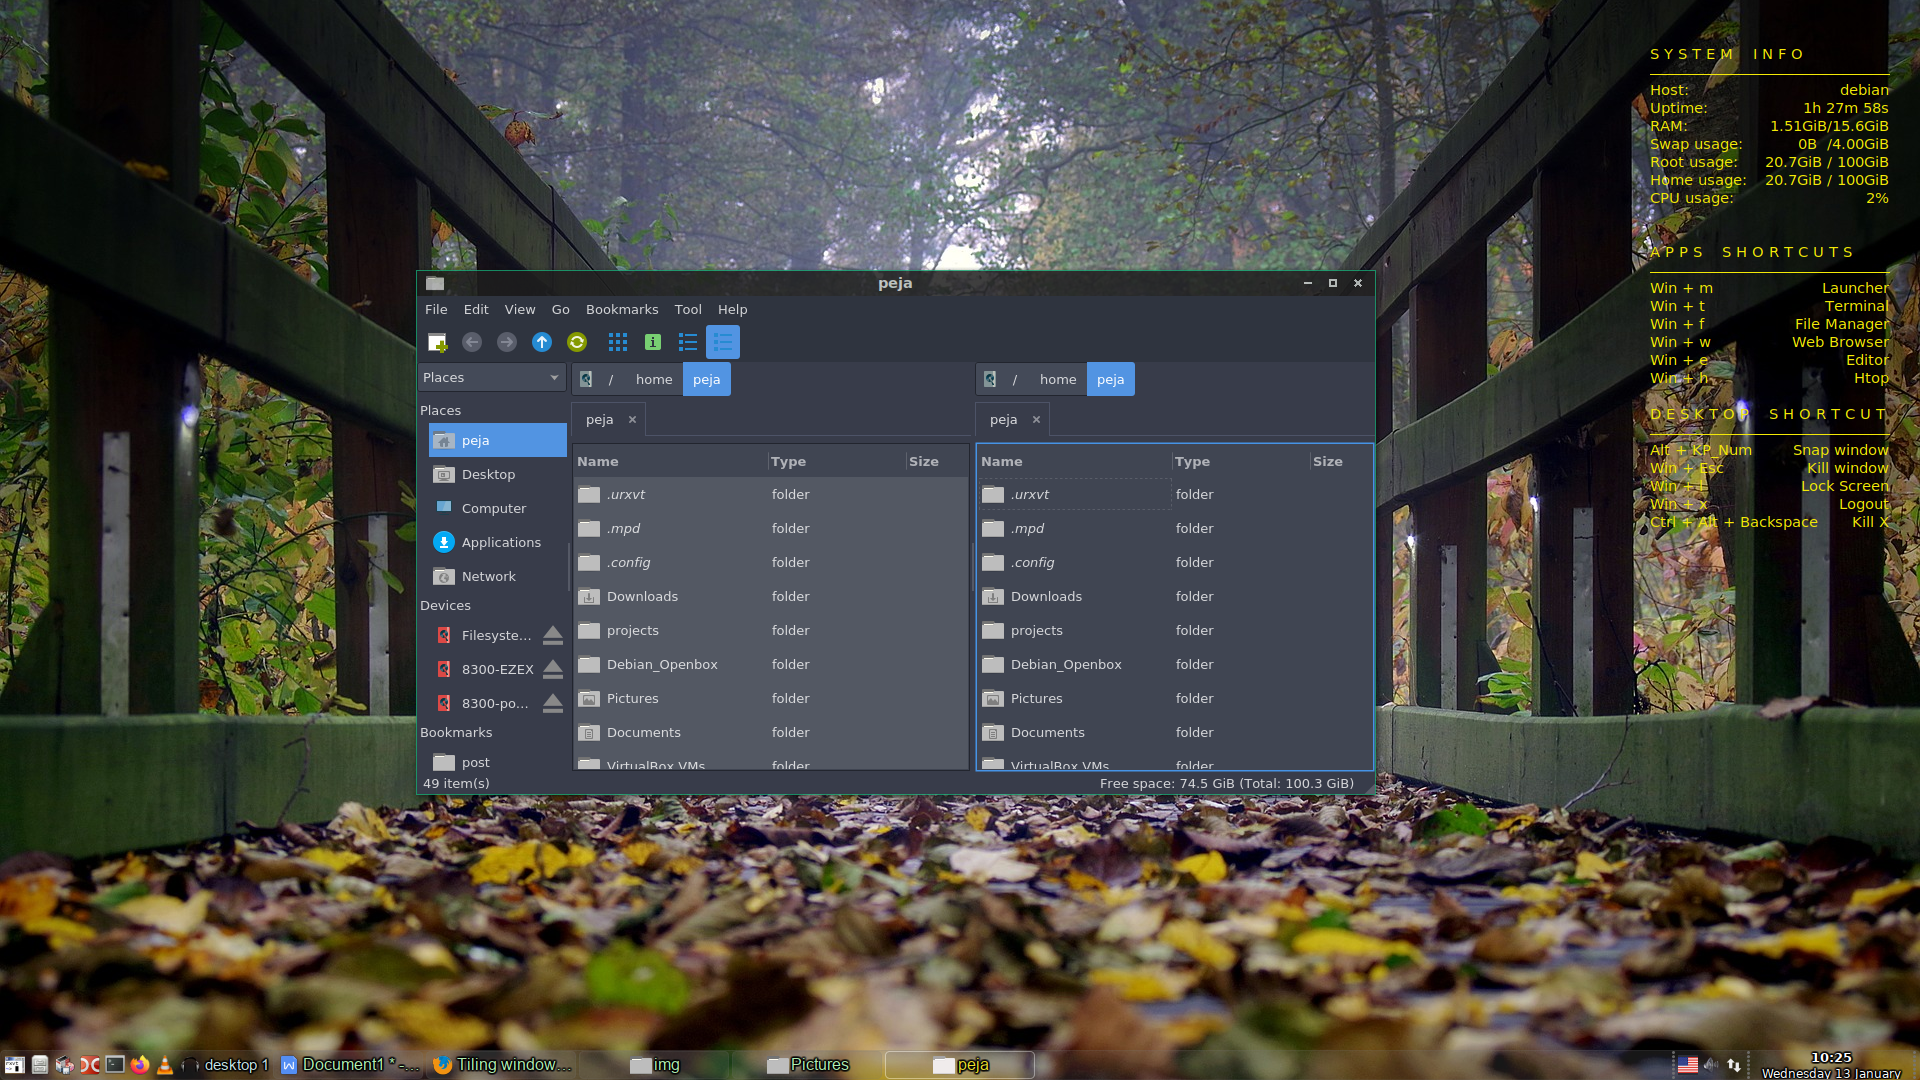Open terminal from the taskbar launcher
This screenshot has height=1080, width=1920.
point(115,1065)
